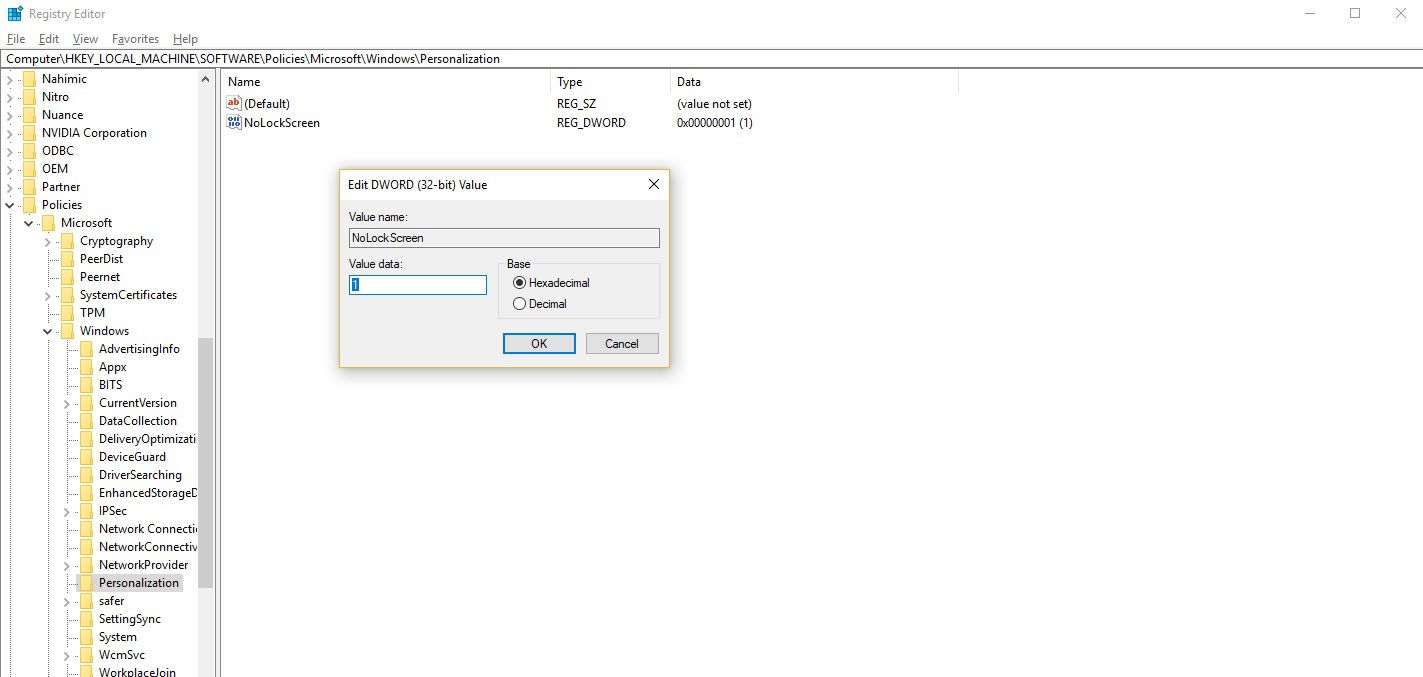1423x677 pixels.
Task: Click the Value data input field
Action: [417, 285]
